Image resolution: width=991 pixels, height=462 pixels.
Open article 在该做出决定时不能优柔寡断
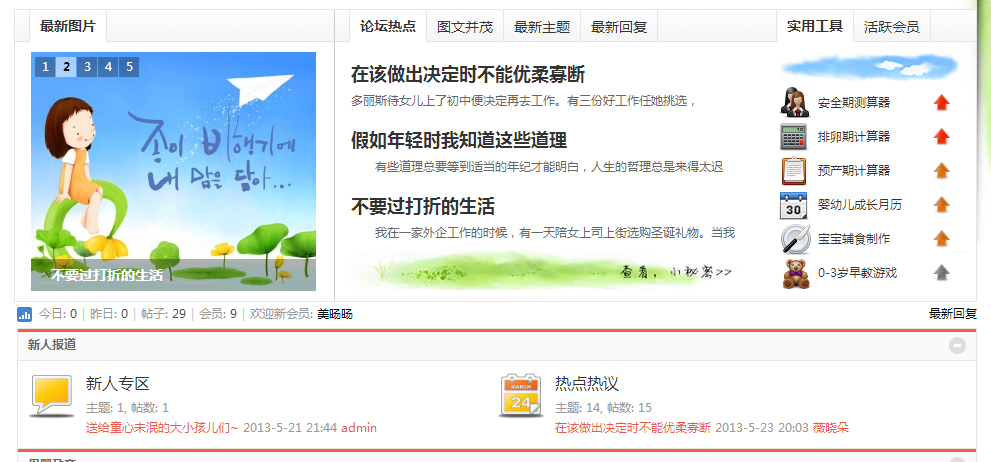coord(468,75)
